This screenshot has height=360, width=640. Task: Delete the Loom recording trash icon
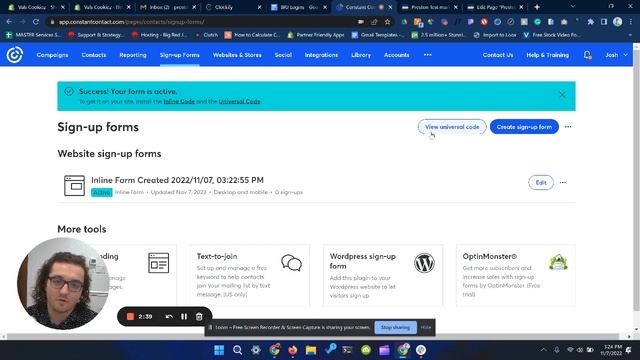199,316
